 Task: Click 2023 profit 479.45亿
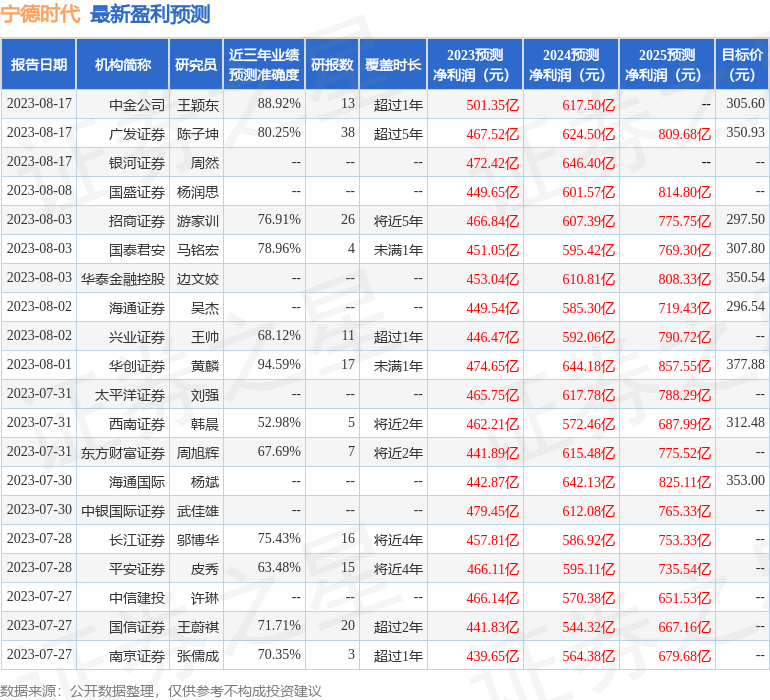tap(493, 510)
